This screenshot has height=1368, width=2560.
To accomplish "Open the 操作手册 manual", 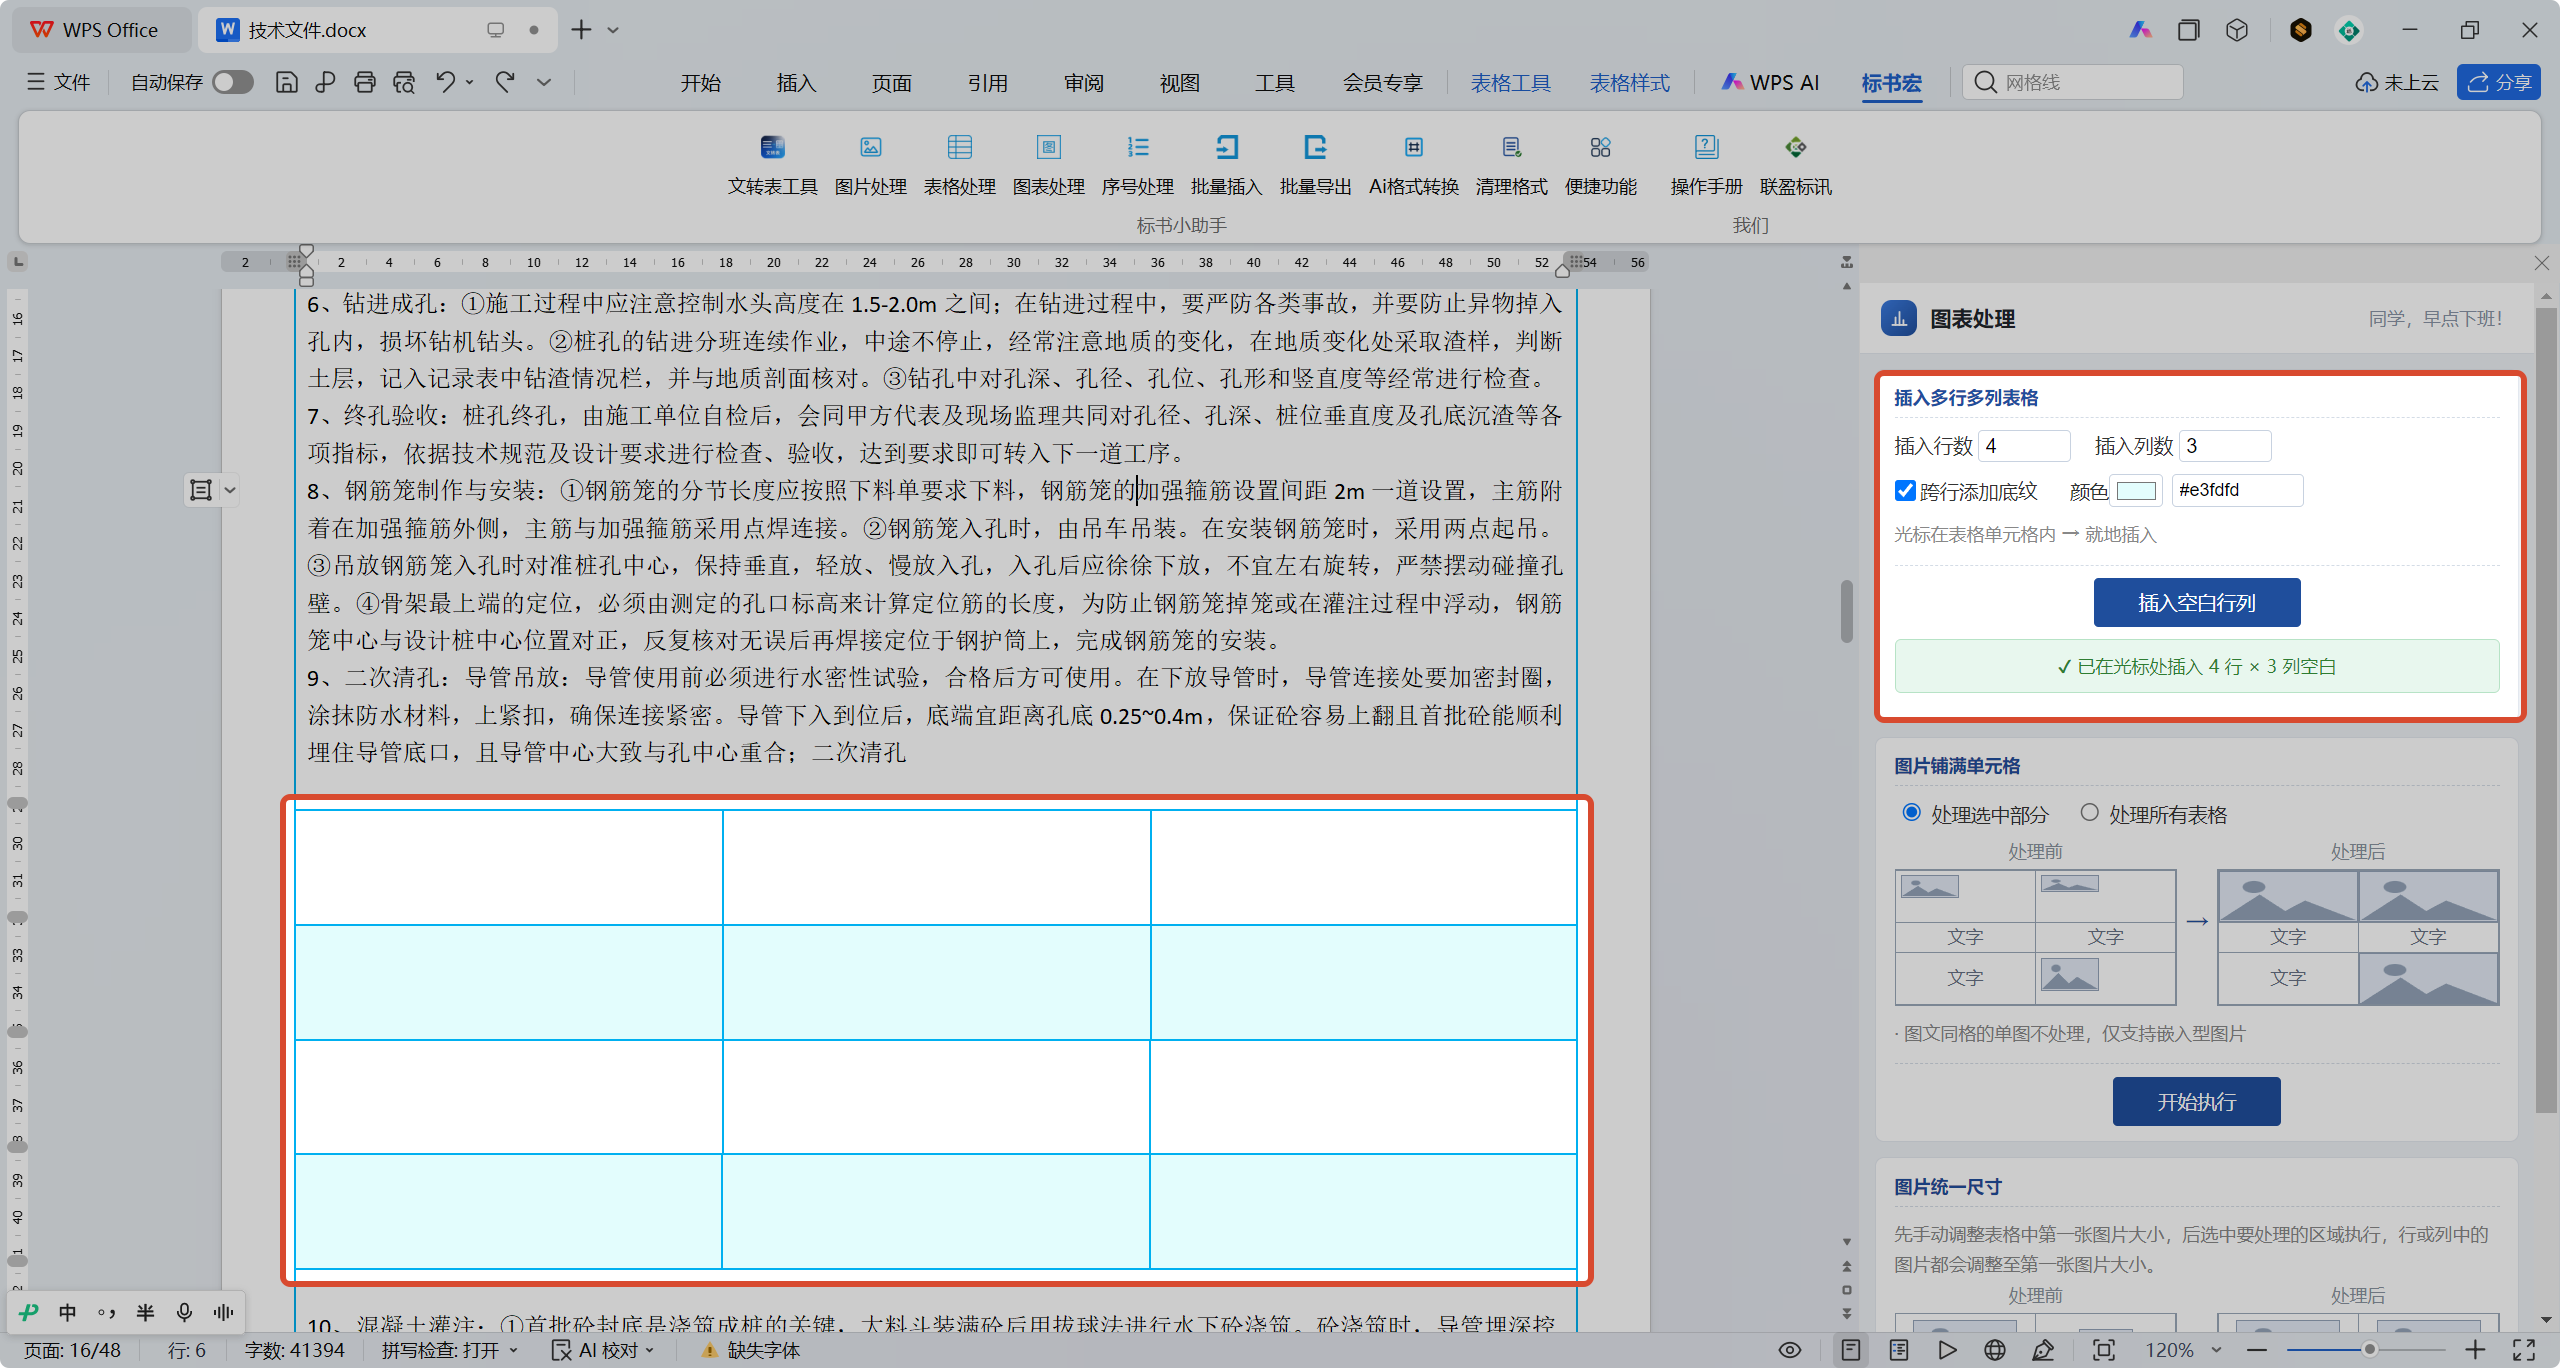I will pos(1706,165).
